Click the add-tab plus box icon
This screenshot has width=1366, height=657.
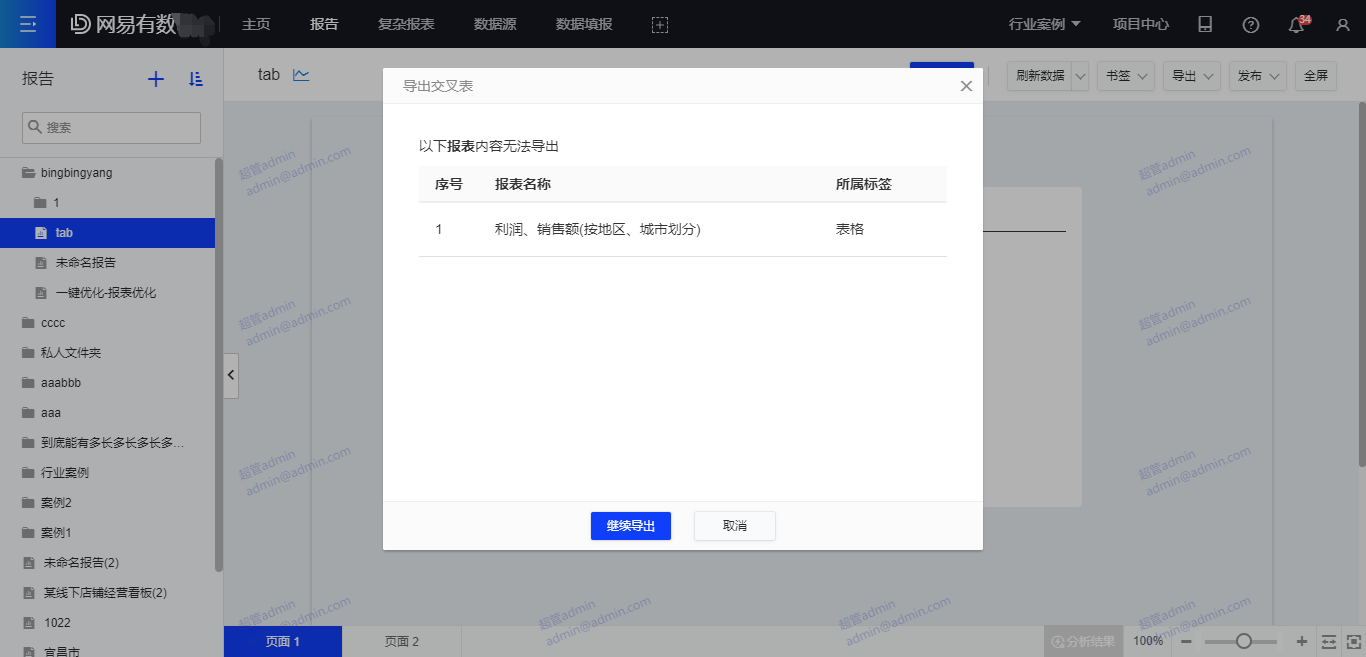[659, 25]
